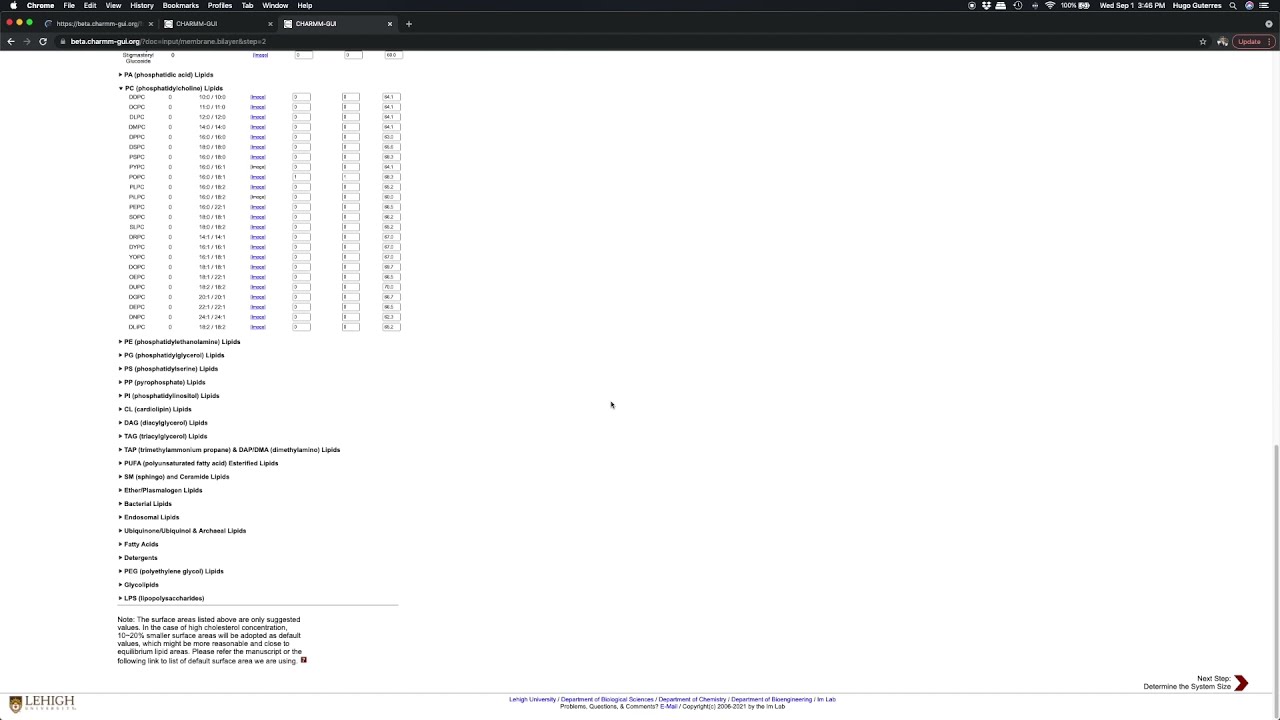
Task: Expand PG (phosphatidylglycerol) Lipids
Action: point(171,355)
